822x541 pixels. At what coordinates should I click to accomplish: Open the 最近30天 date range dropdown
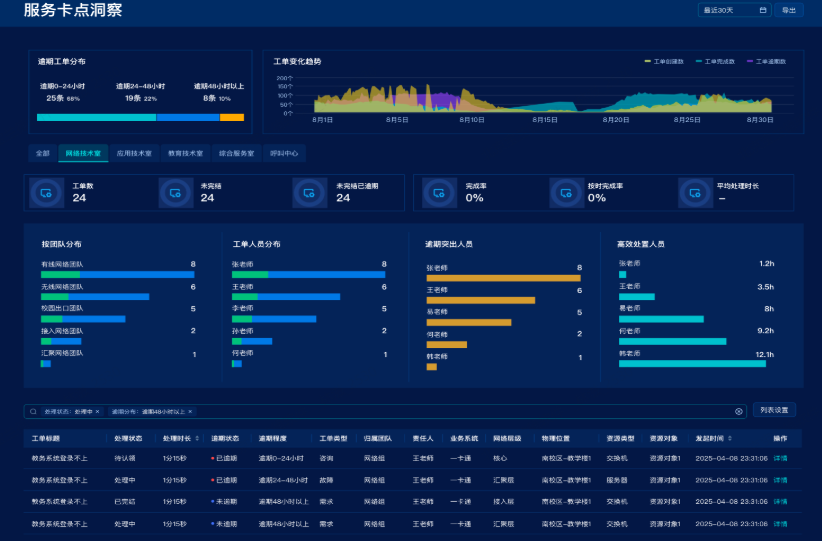(734, 10)
